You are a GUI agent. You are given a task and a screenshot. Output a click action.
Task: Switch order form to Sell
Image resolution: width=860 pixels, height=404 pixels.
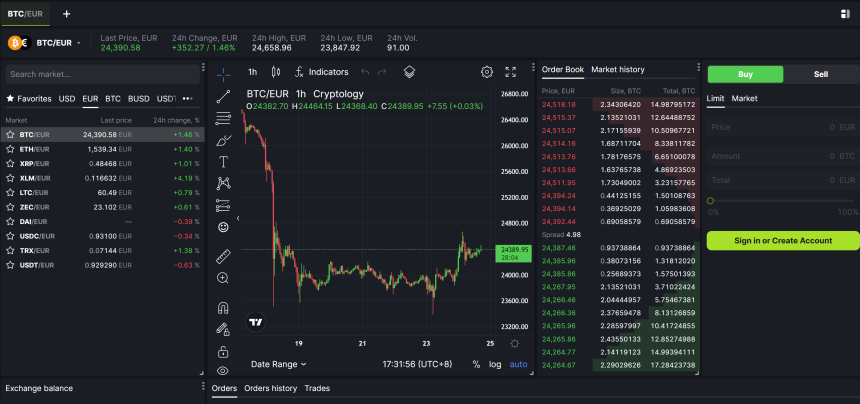point(821,74)
